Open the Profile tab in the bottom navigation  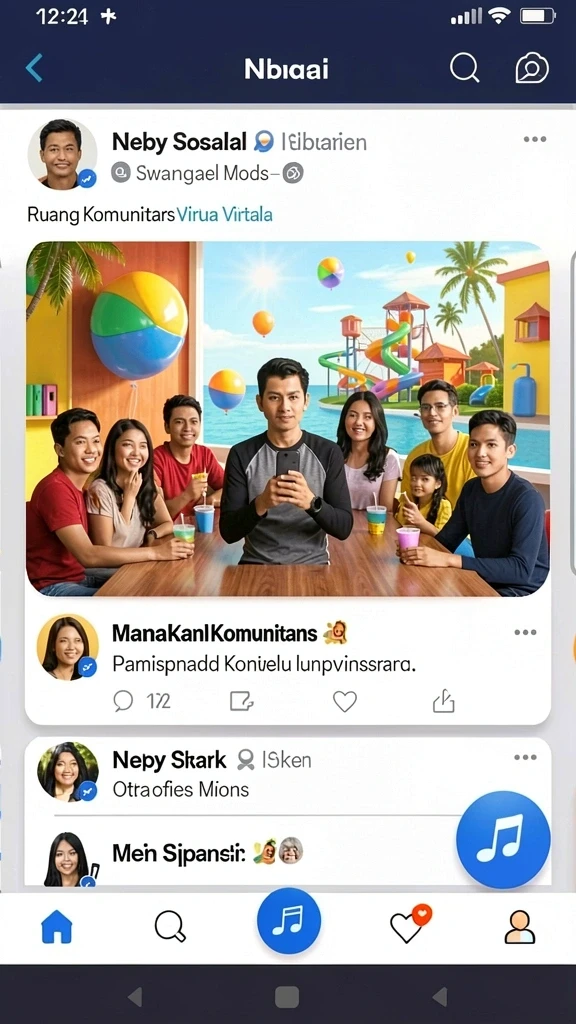click(520, 927)
